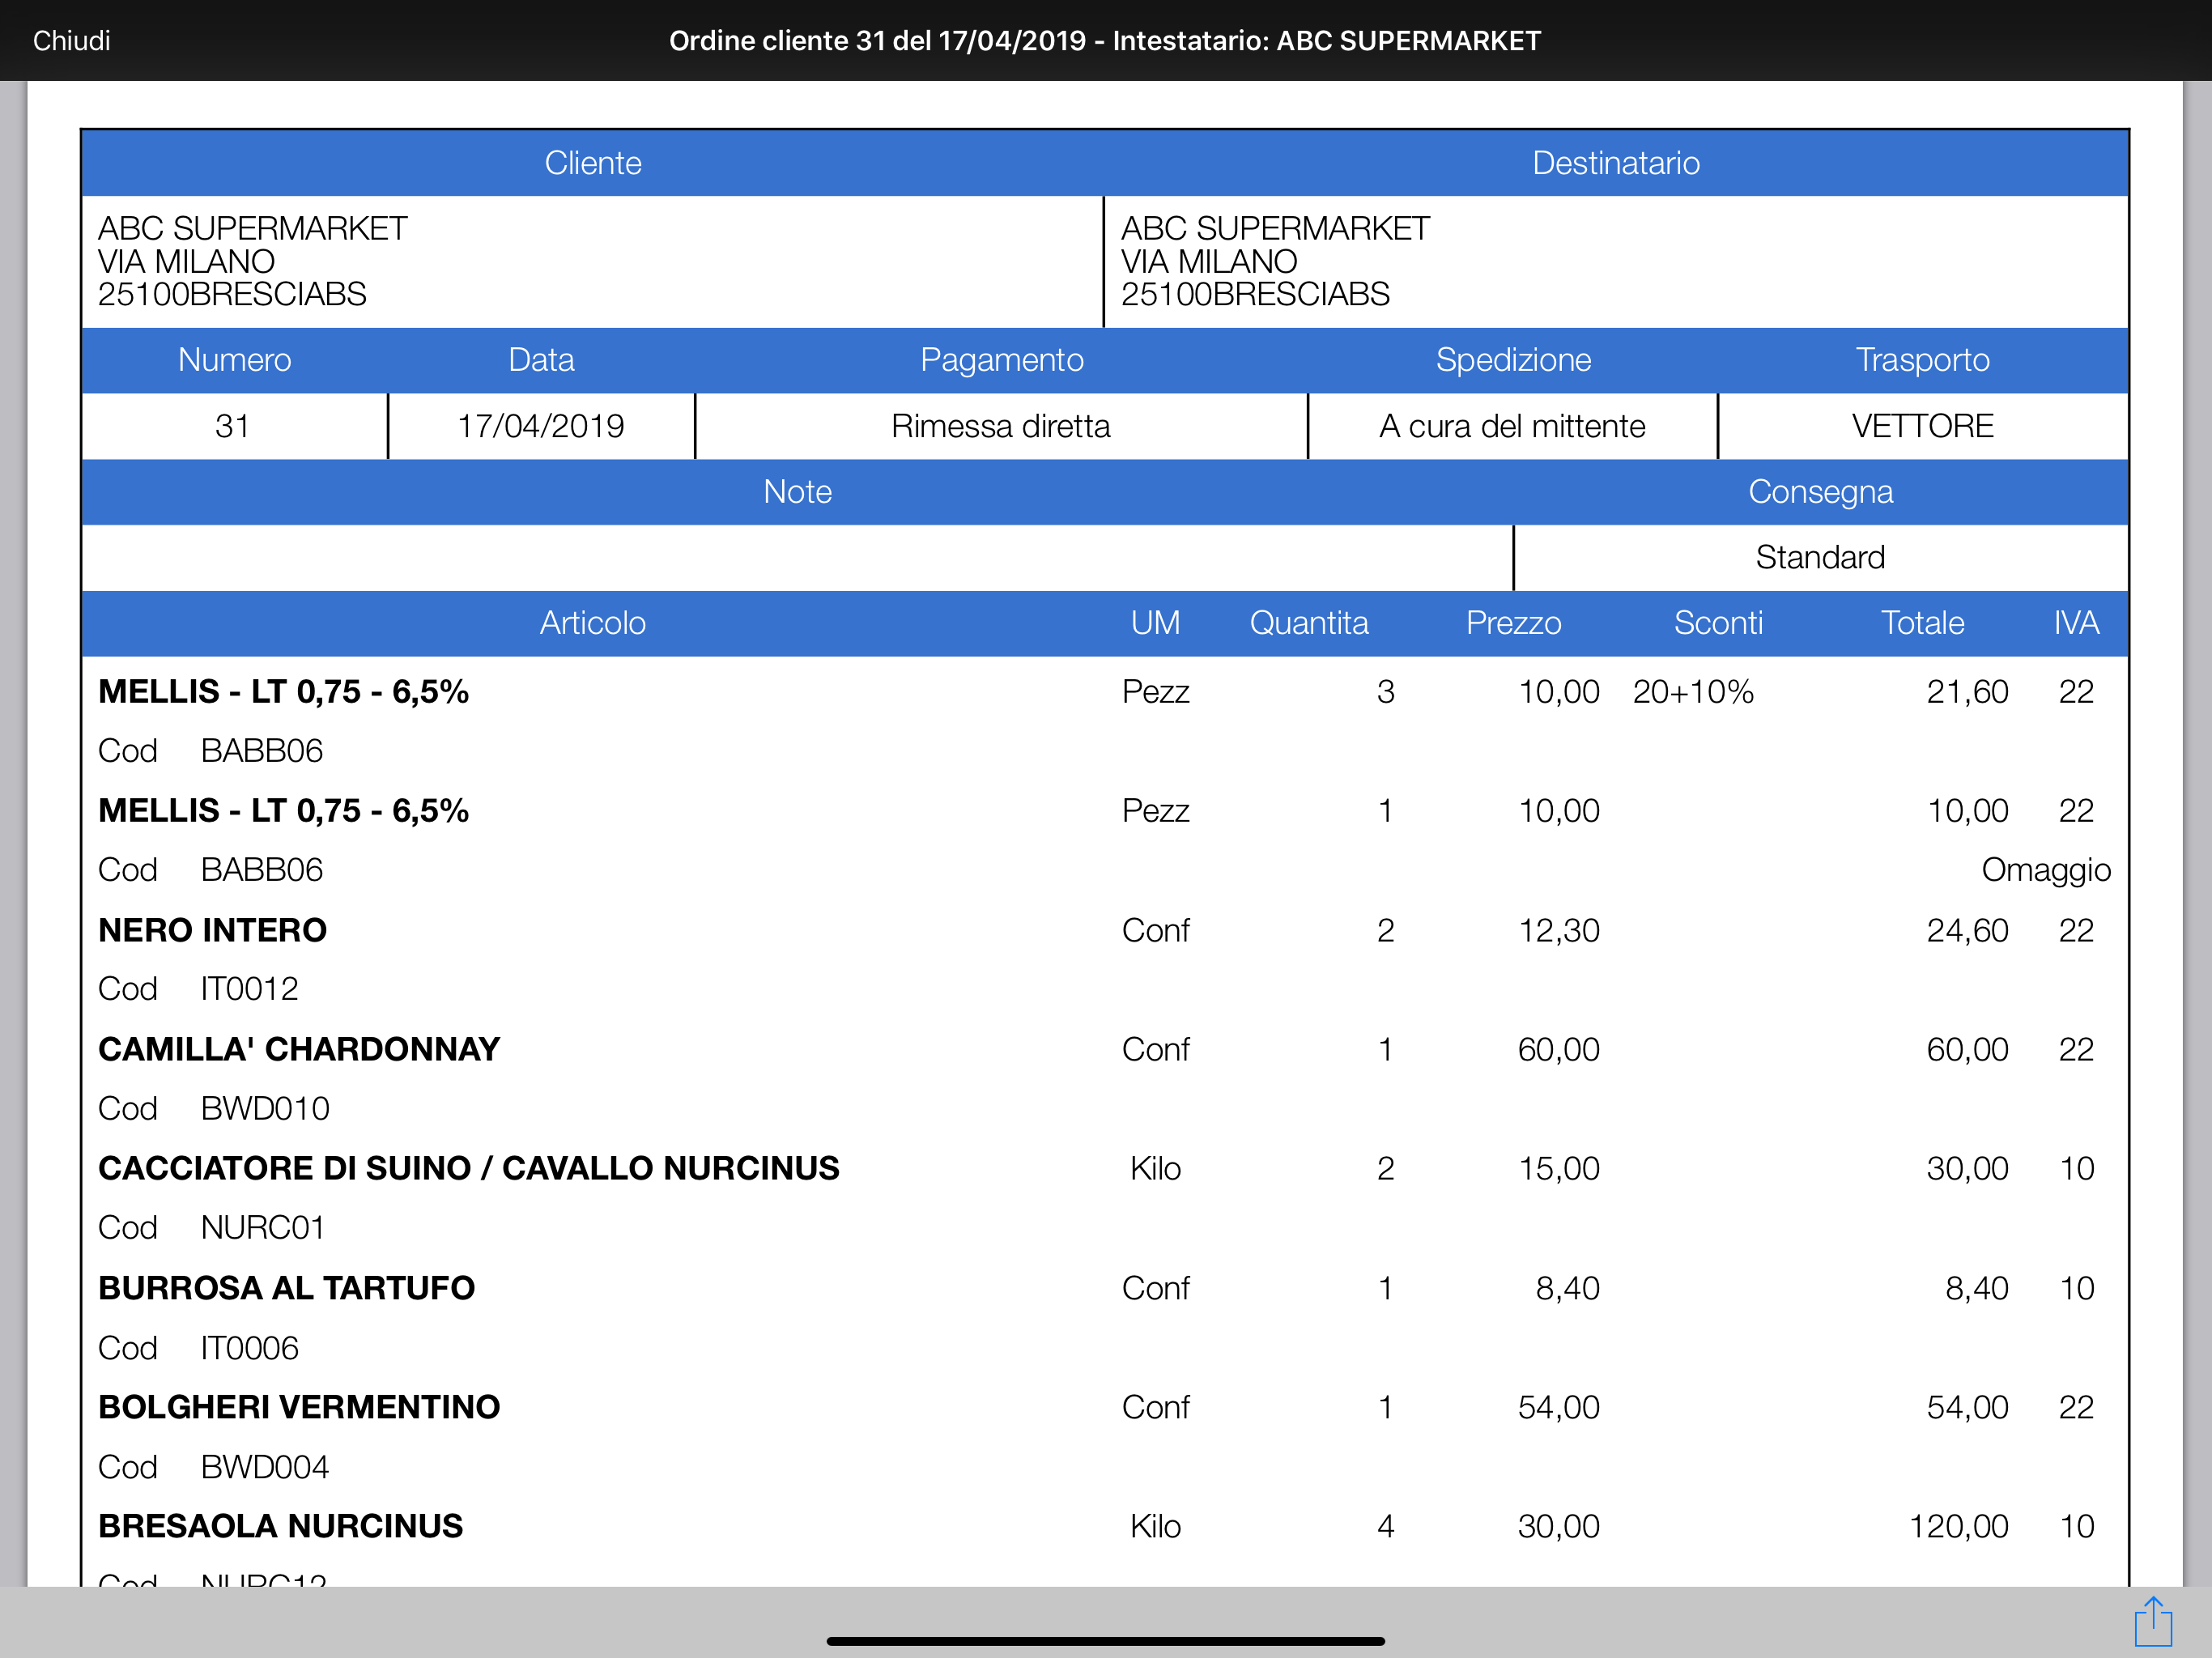Image resolution: width=2212 pixels, height=1658 pixels.
Task: Select article code IT0006
Action: [249, 1349]
